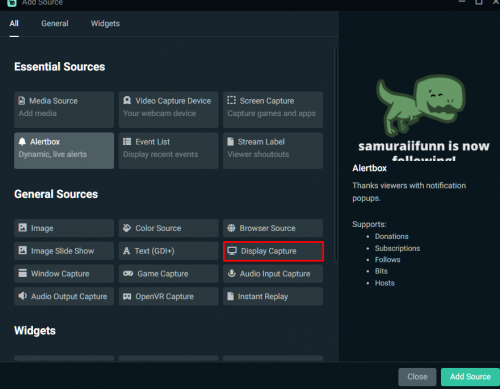The image size is (500, 389).
Task: Click the Hosts bullet item
Action: 385,283
